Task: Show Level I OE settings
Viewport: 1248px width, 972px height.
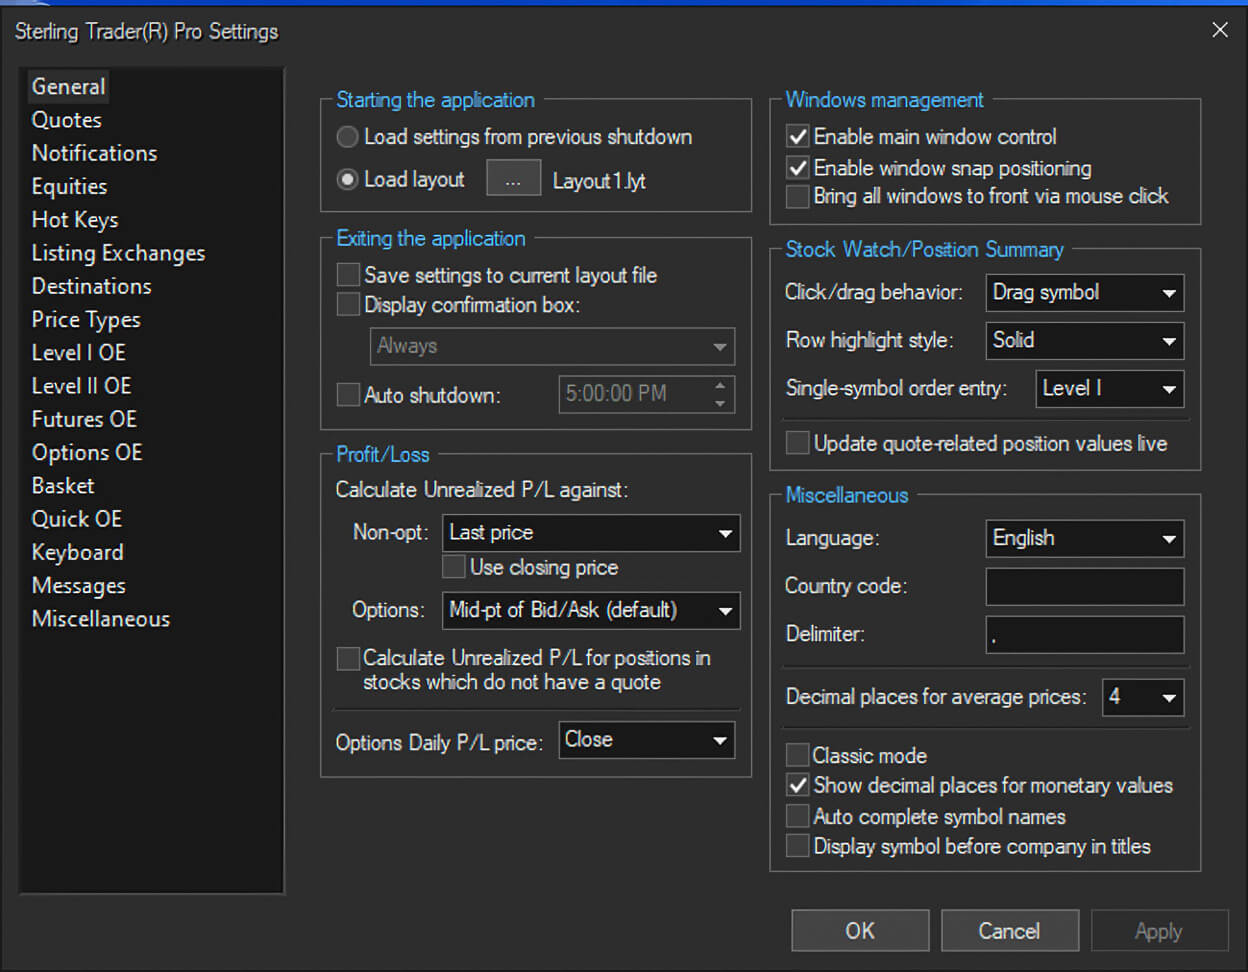Action: coord(79,353)
